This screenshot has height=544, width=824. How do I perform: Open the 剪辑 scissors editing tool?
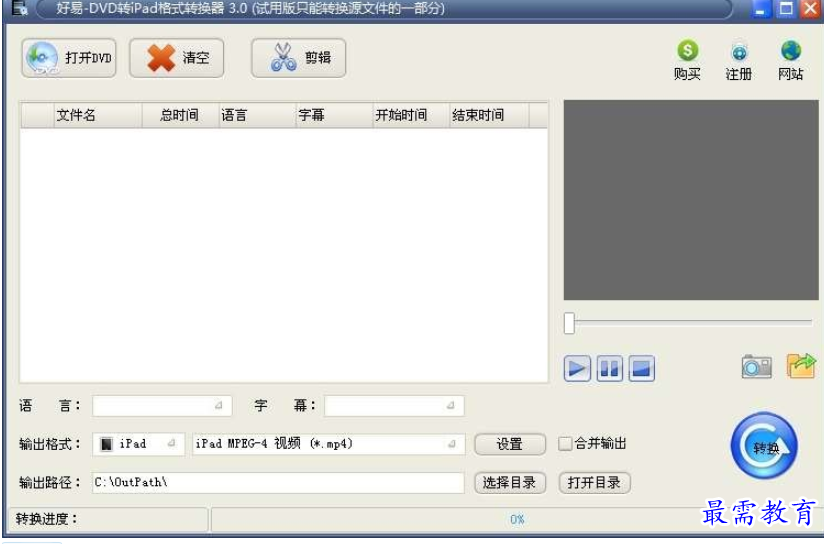click(298, 58)
